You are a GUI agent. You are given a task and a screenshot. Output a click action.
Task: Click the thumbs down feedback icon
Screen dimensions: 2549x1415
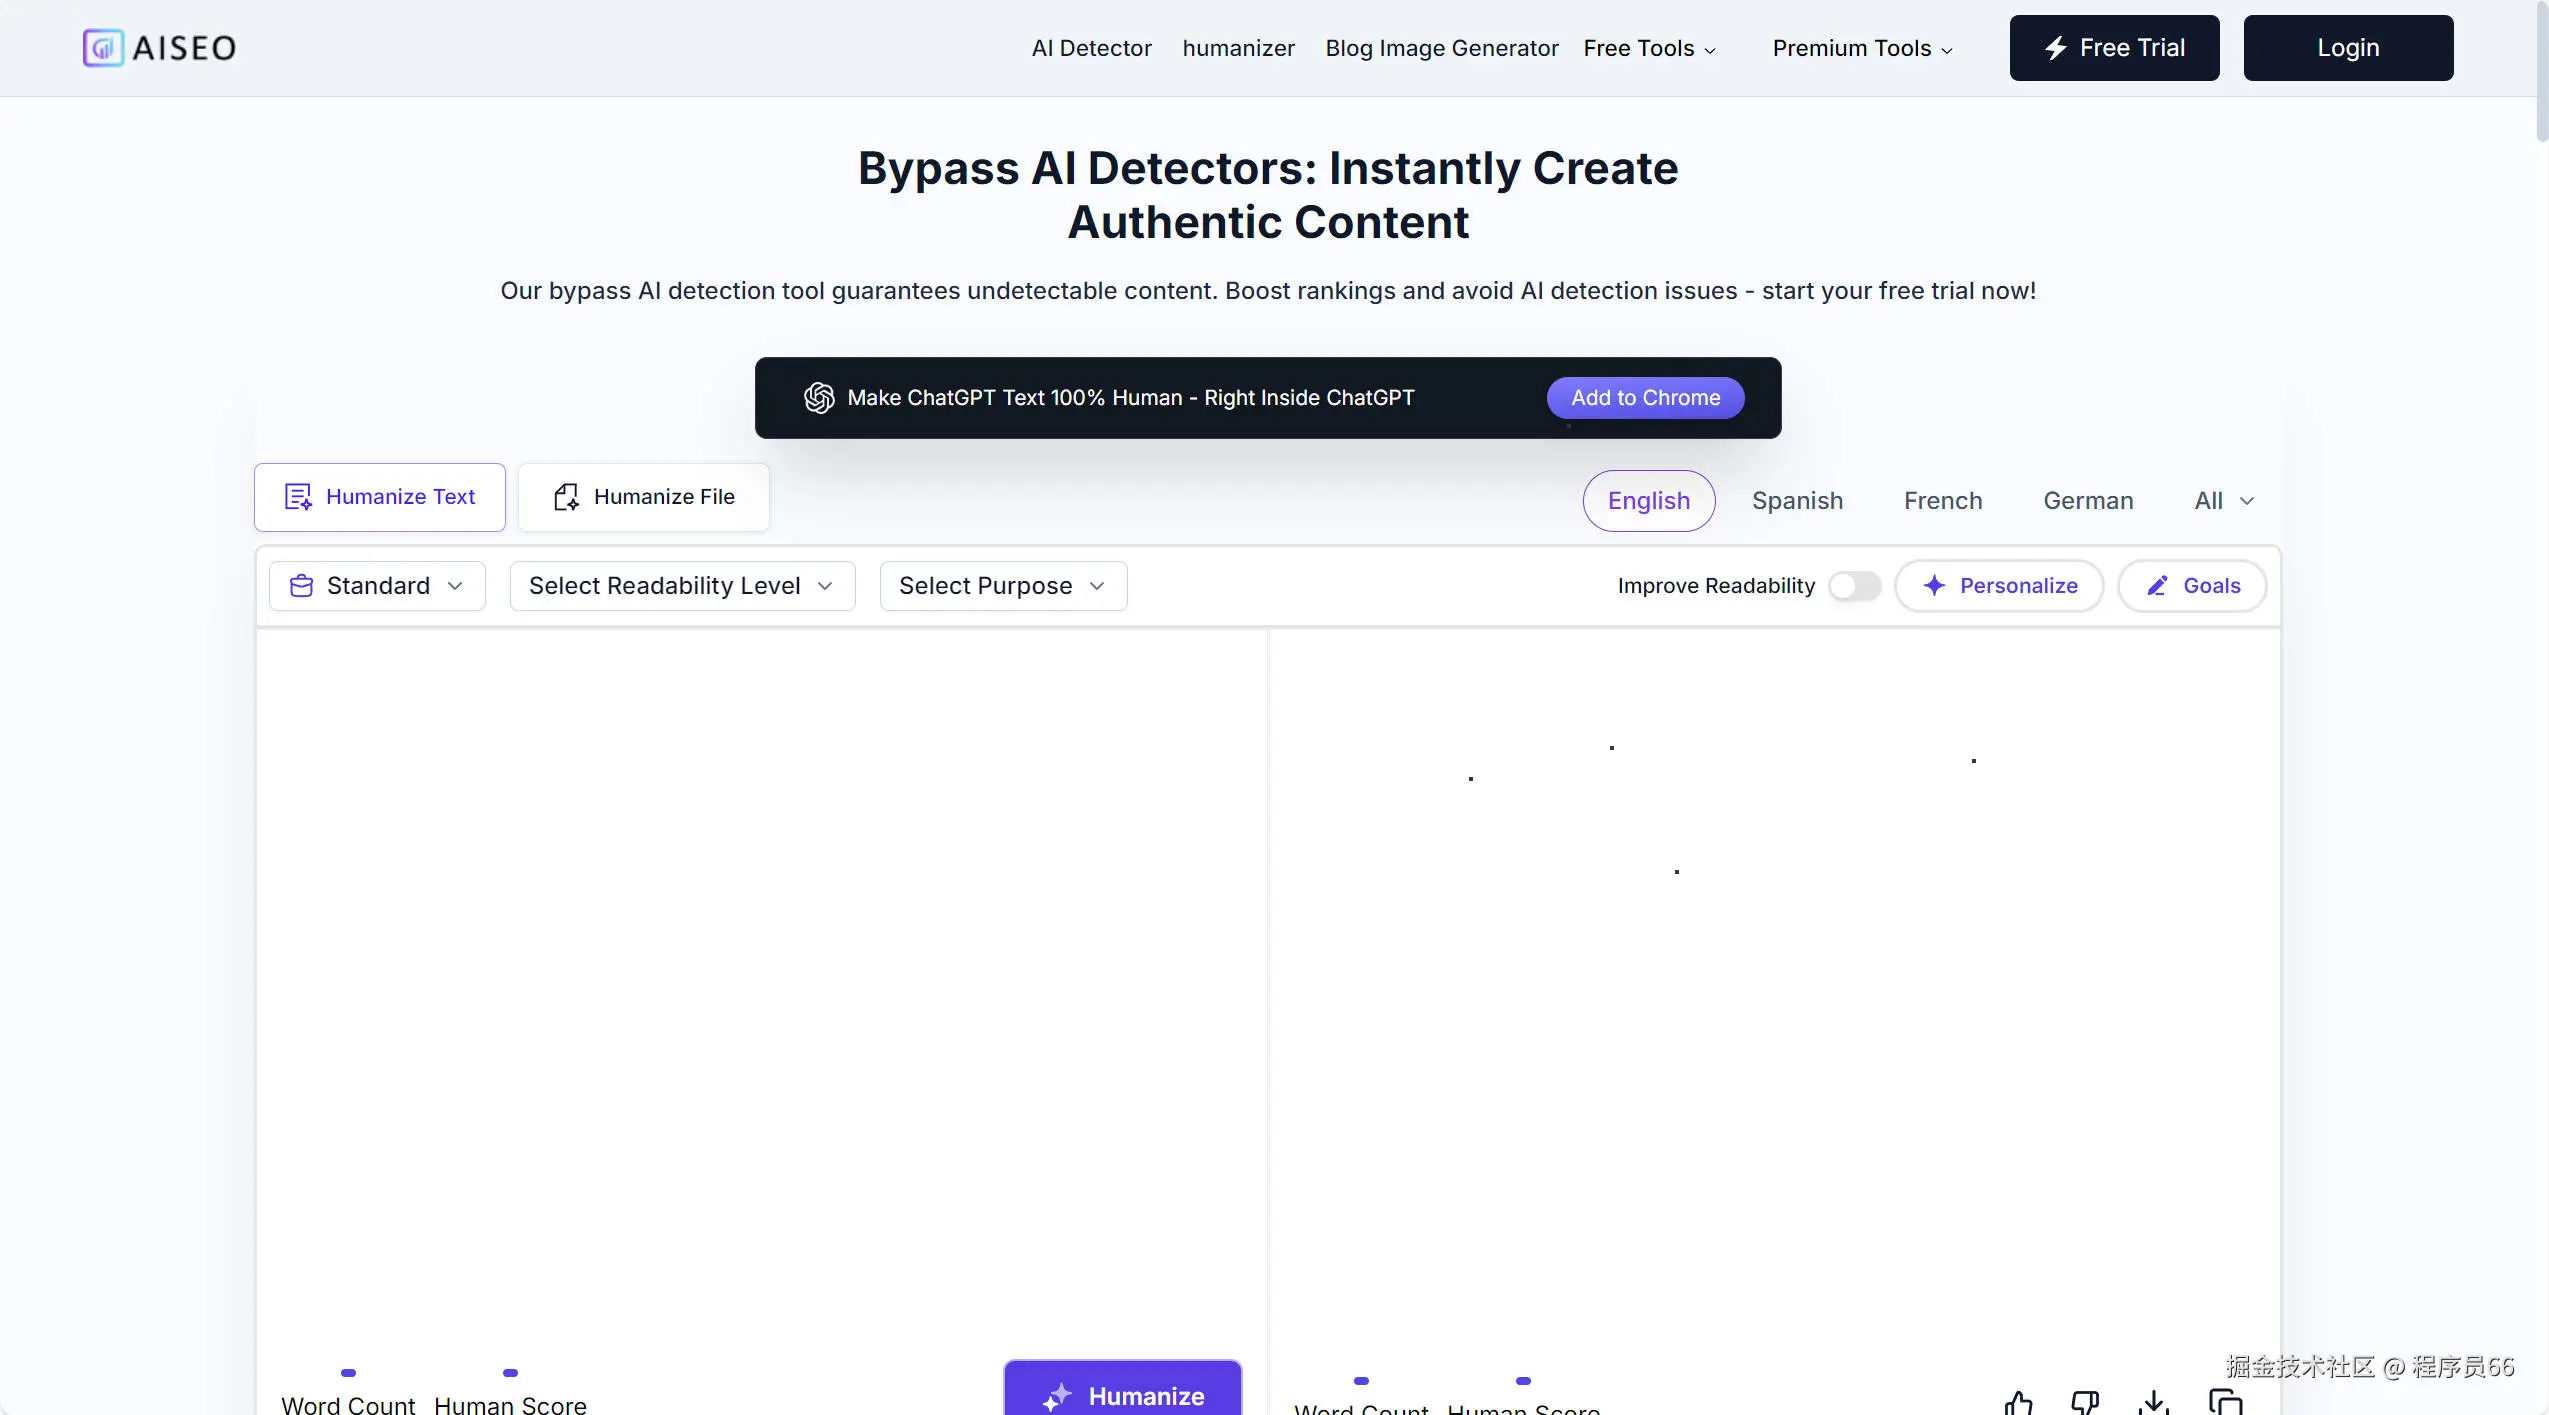2085,1403
